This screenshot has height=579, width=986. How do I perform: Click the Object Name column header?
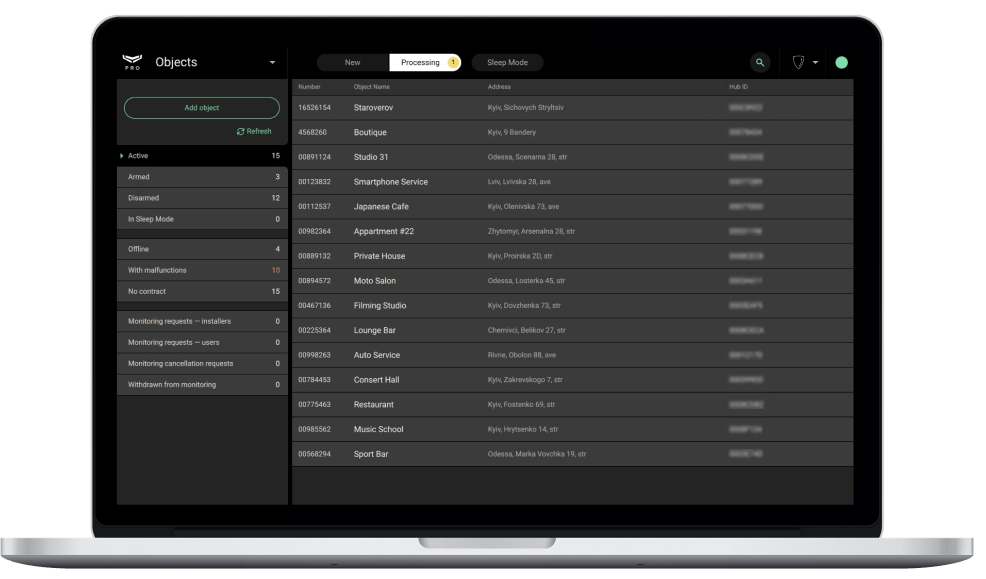370,87
